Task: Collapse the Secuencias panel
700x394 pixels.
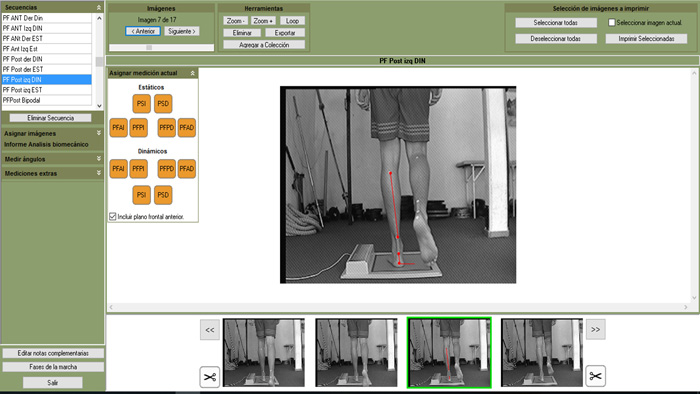Action: click(x=99, y=8)
